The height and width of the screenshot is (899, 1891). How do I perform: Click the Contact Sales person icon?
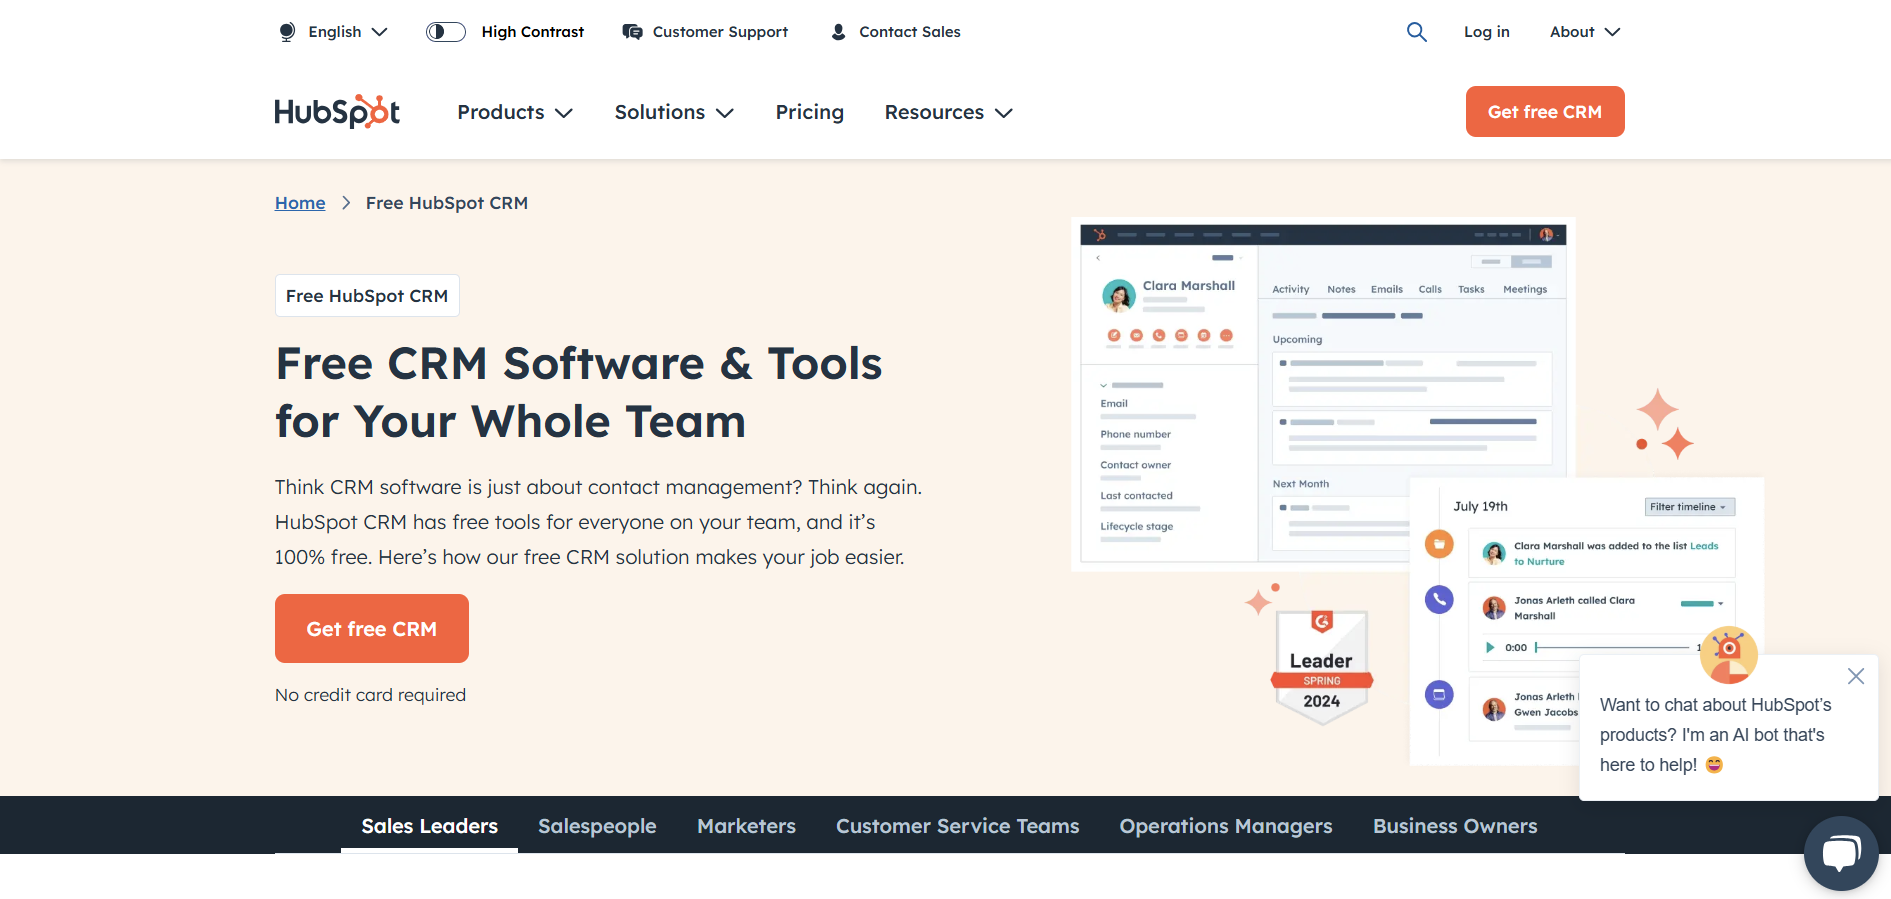(x=838, y=32)
